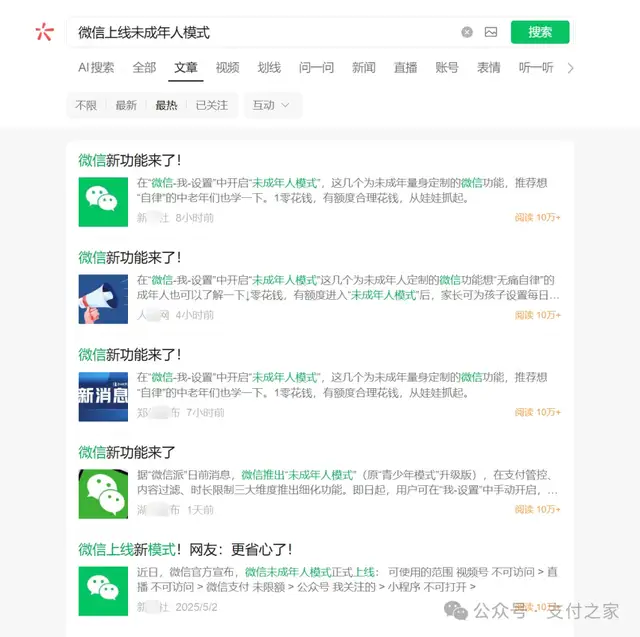
Task: Select the 文章 tab
Action: (x=186, y=67)
